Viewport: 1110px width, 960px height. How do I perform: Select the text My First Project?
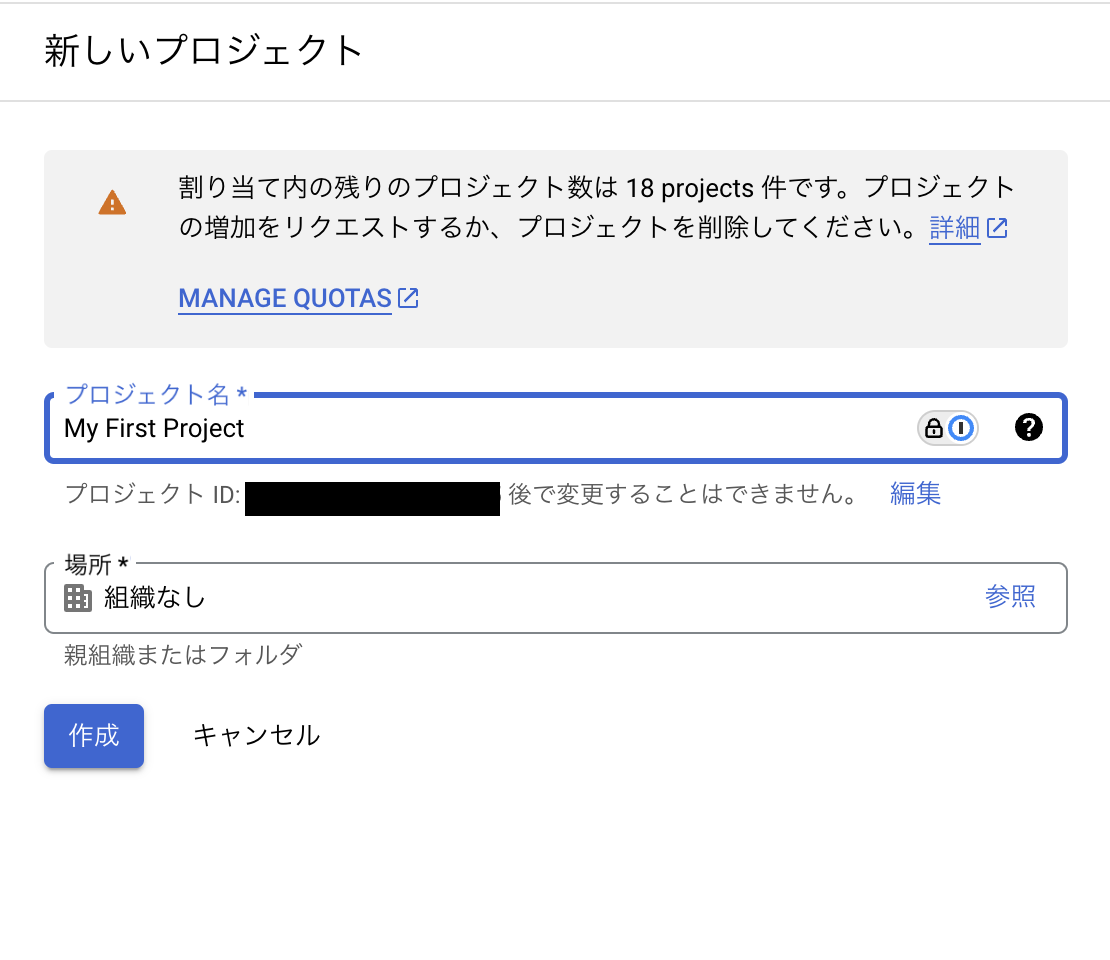point(154,429)
